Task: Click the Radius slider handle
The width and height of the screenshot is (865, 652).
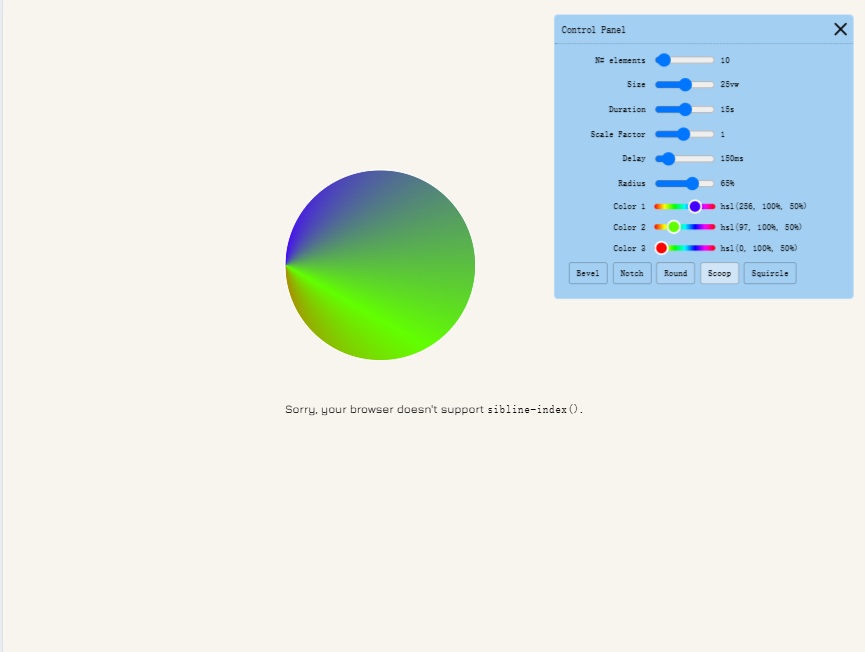Action: (692, 183)
